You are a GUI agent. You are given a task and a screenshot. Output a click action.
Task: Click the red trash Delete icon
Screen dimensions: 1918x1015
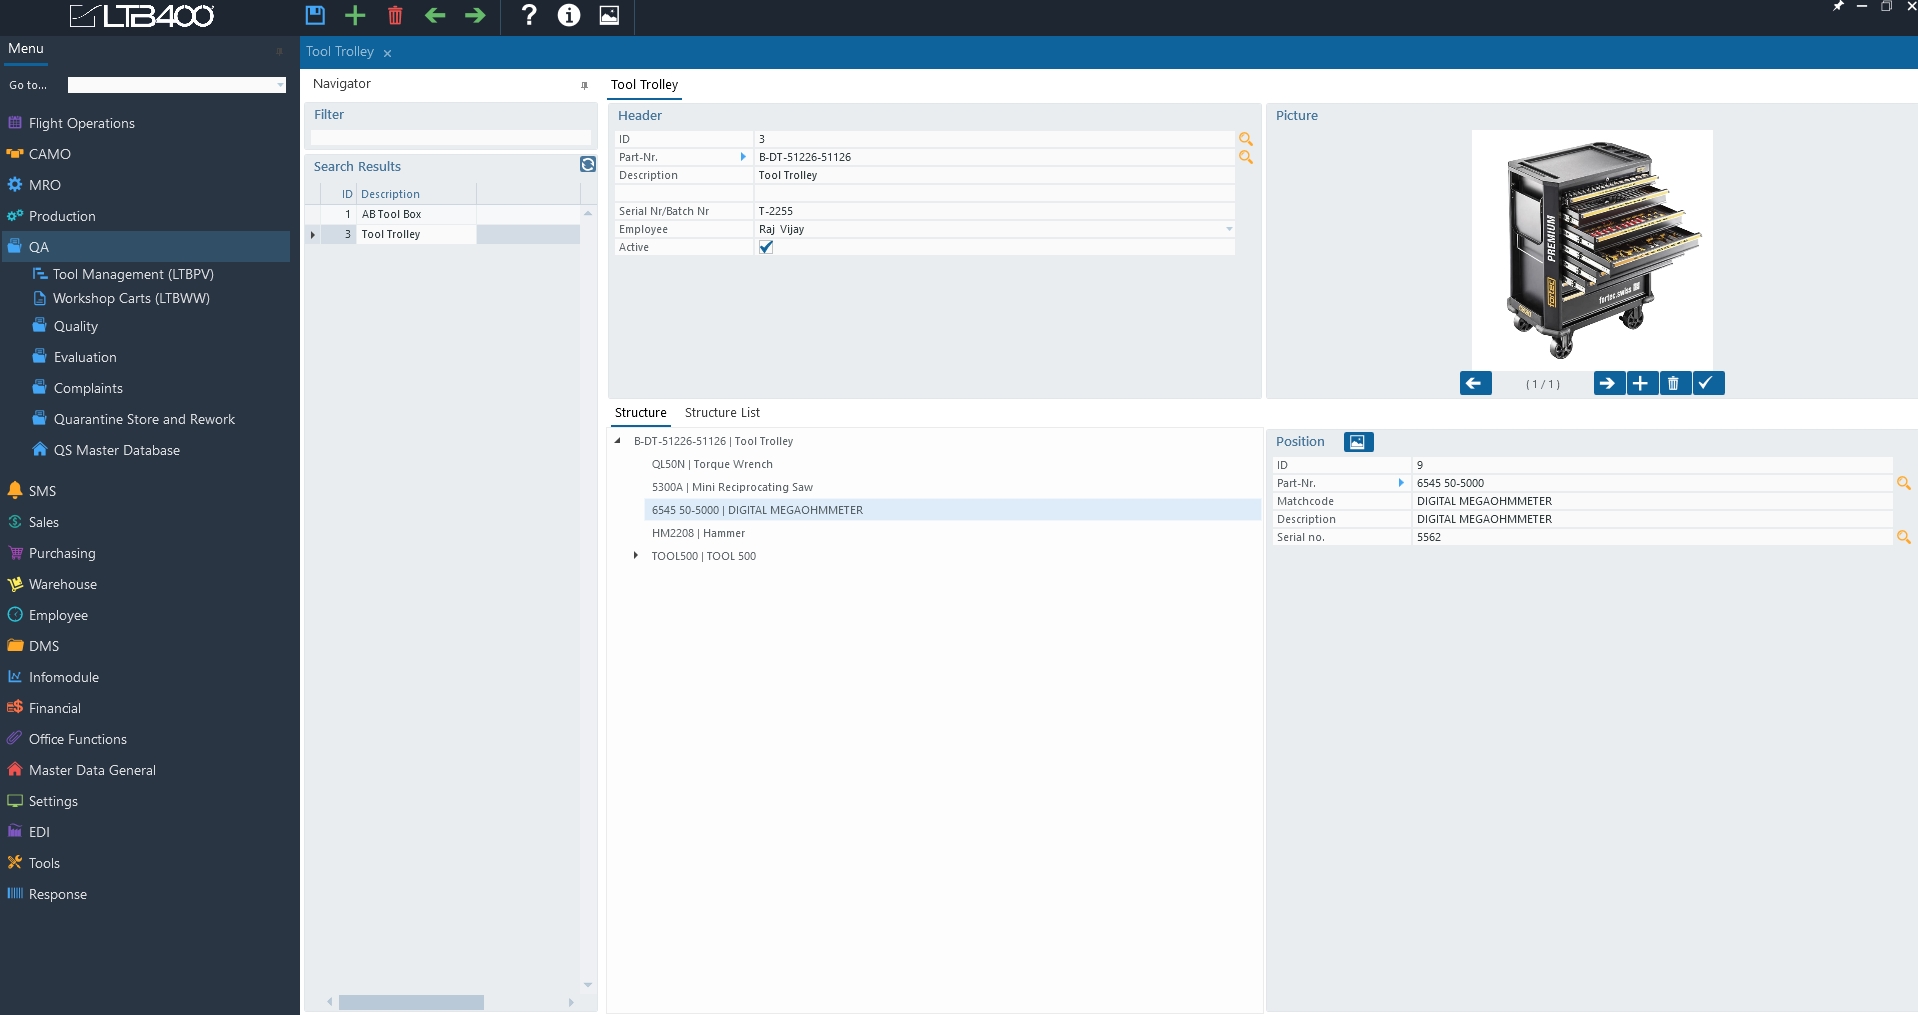pos(395,15)
